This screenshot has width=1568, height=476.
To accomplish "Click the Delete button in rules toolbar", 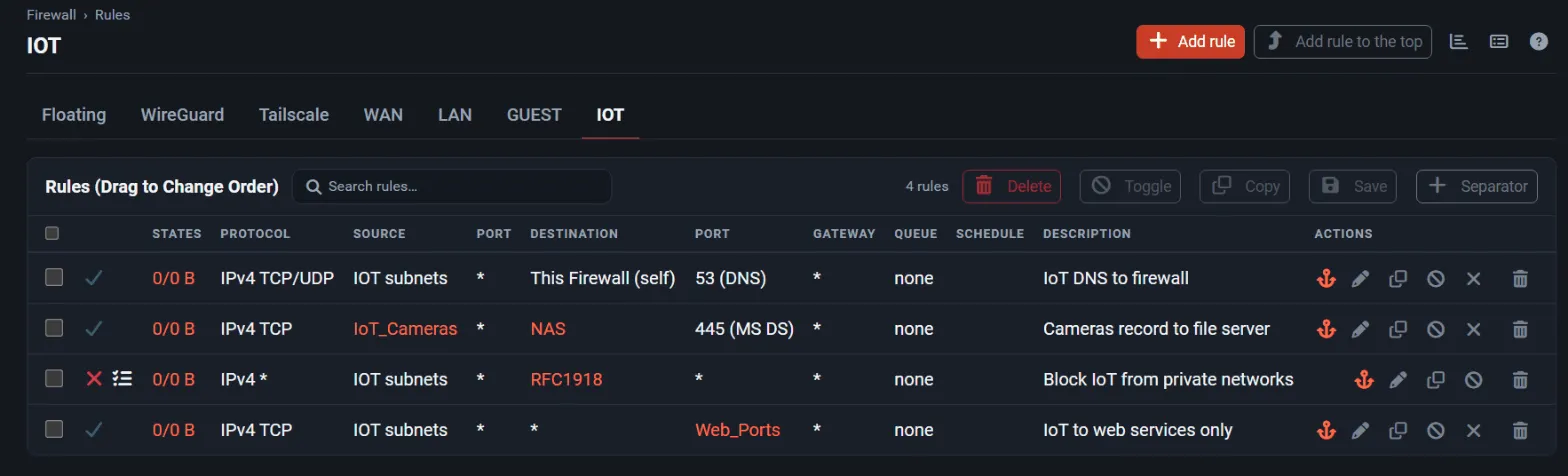I will [1012, 186].
